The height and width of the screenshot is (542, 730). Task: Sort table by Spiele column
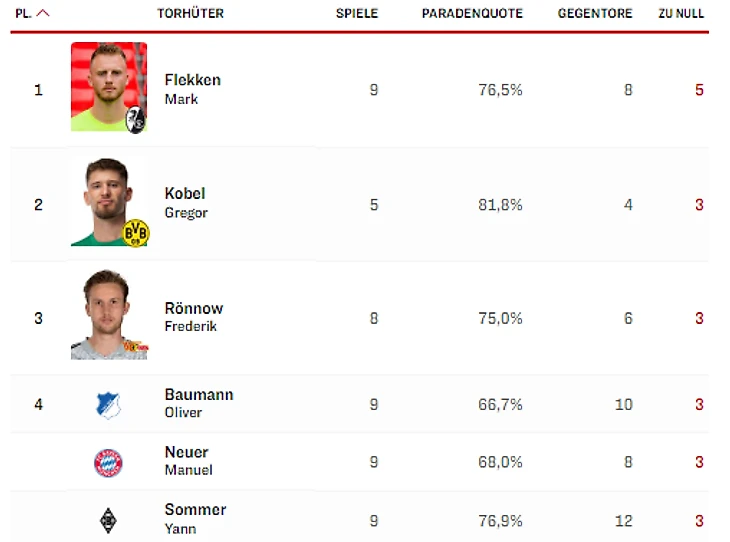(357, 14)
